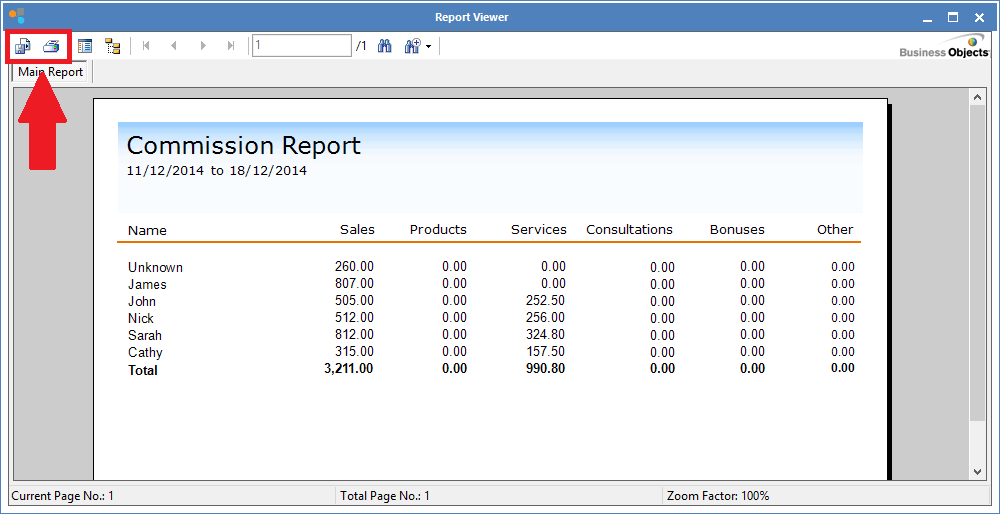Image resolution: width=1000 pixels, height=514 pixels.
Task: Open the zoom dropdown arrow
Action: (428, 46)
